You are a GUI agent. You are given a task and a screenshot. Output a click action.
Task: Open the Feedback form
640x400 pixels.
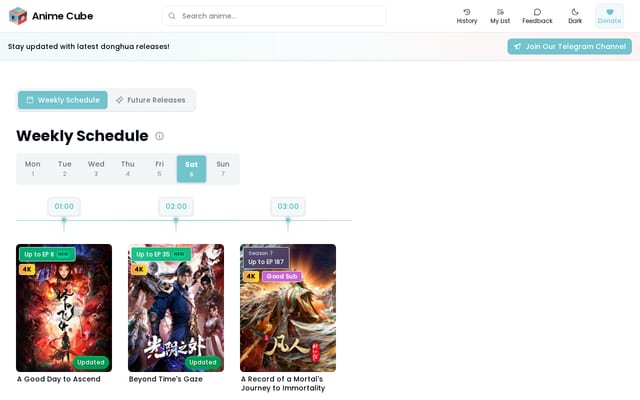pos(537,16)
